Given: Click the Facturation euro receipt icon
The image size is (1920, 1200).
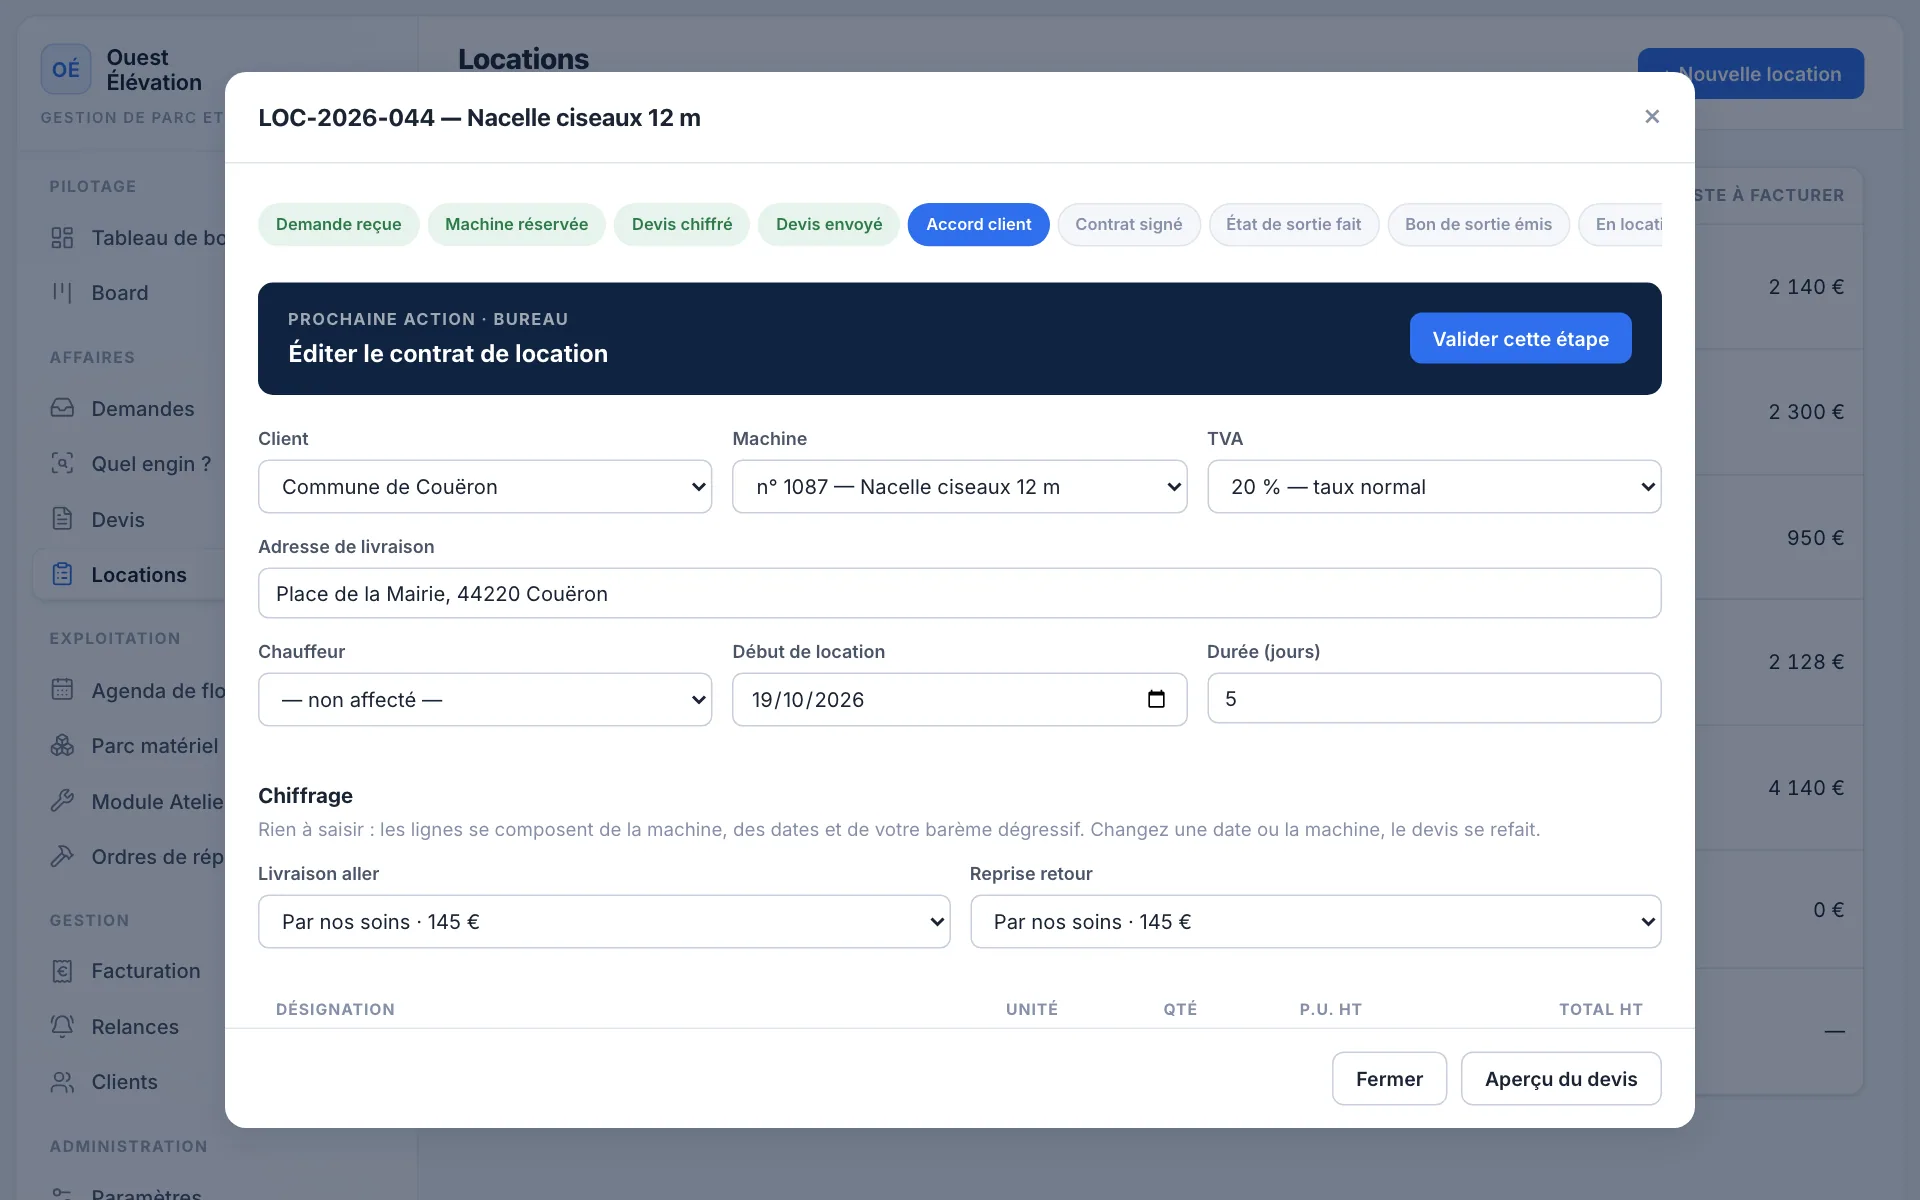Looking at the screenshot, I should pyautogui.click(x=62, y=971).
